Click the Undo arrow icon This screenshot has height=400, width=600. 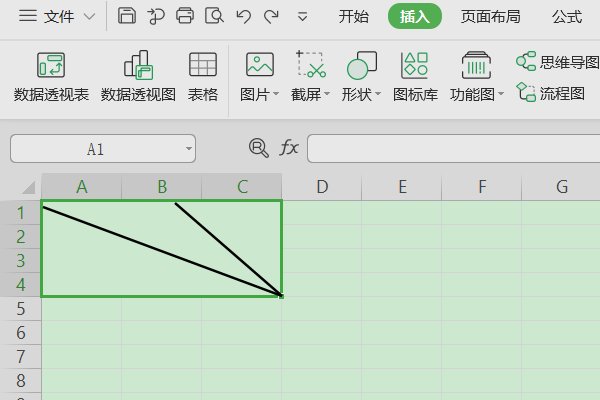point(243,16)
